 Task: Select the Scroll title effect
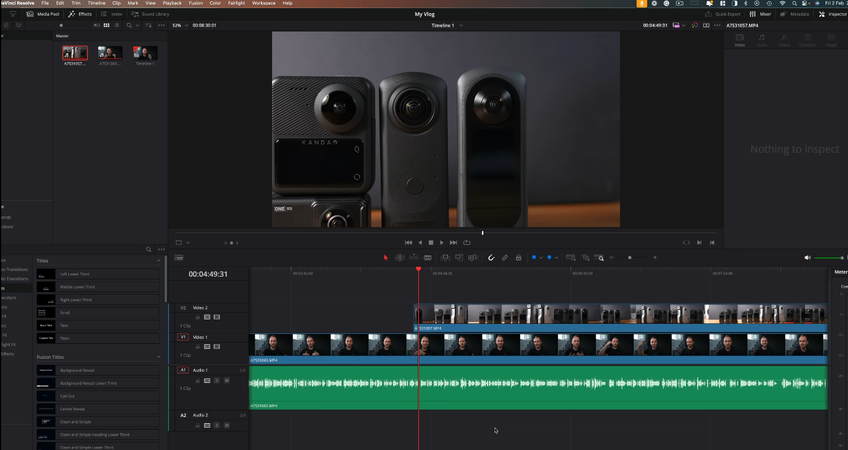pyautogui.click(x=98, y=313)
